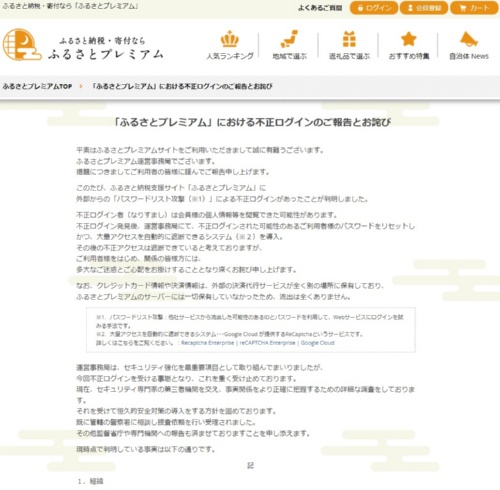Click the section heading 1. 経緯
This screenshot has width=500, height=490.
[x=90, y=481]
